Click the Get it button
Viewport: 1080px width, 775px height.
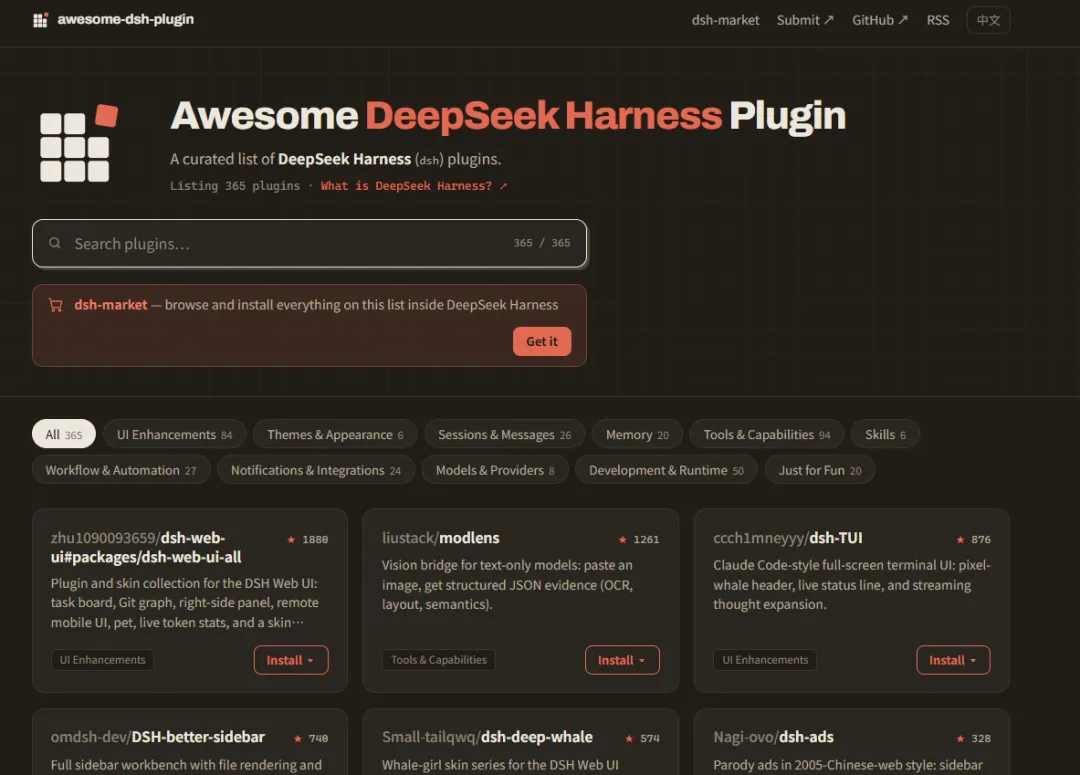[542, 342]
